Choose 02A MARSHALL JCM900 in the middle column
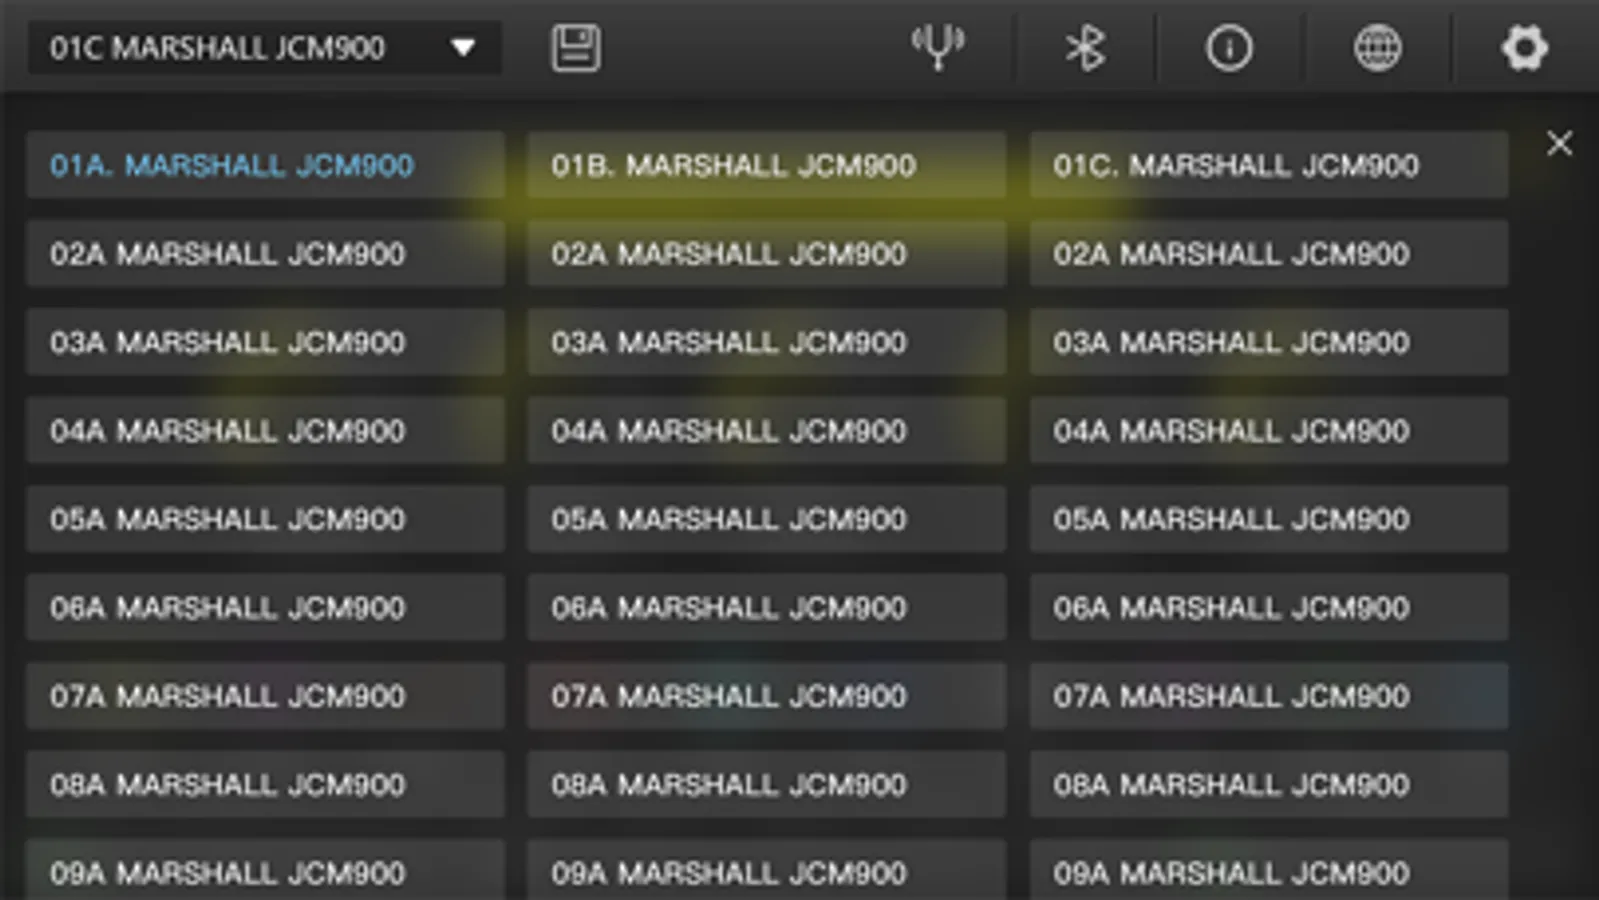The image size is (1599, 900). point(767,253)
